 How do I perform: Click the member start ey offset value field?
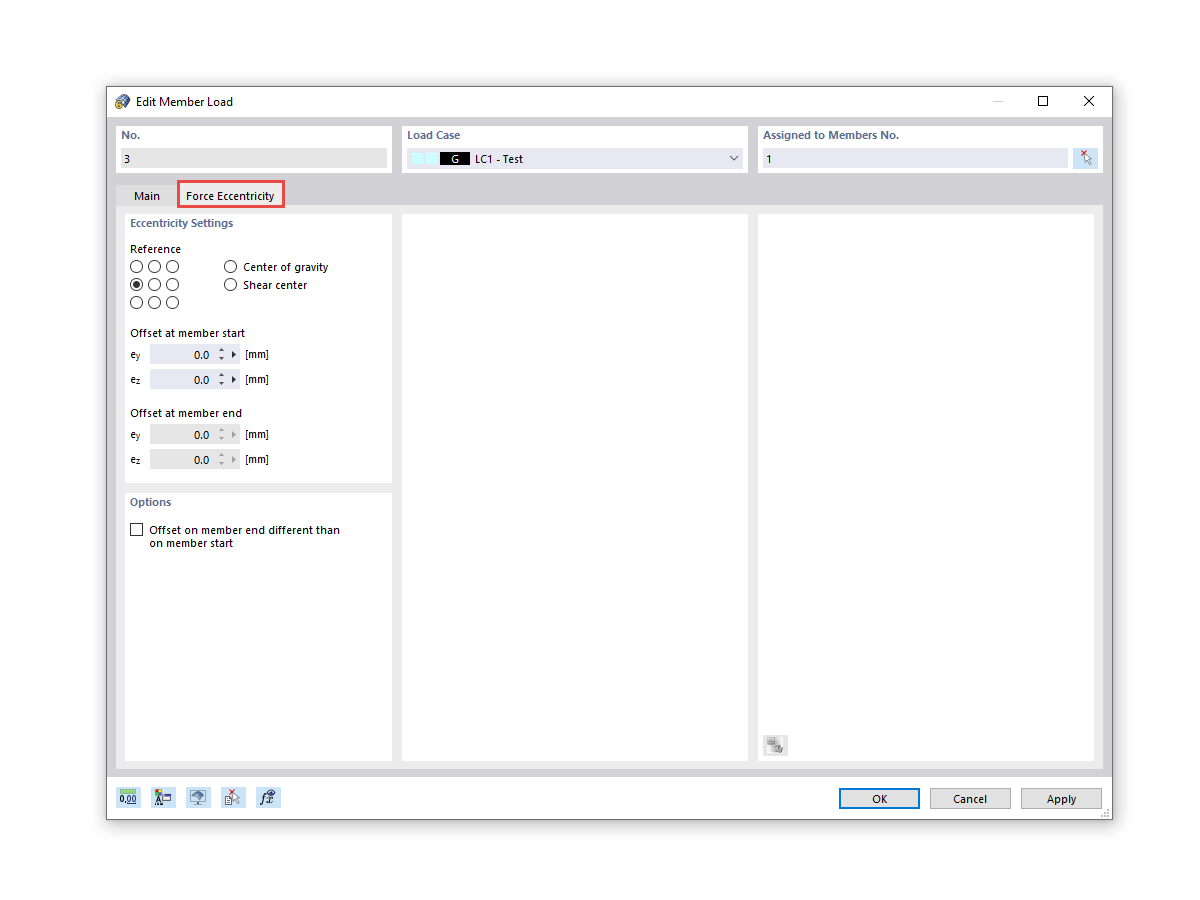pos(182,355)
